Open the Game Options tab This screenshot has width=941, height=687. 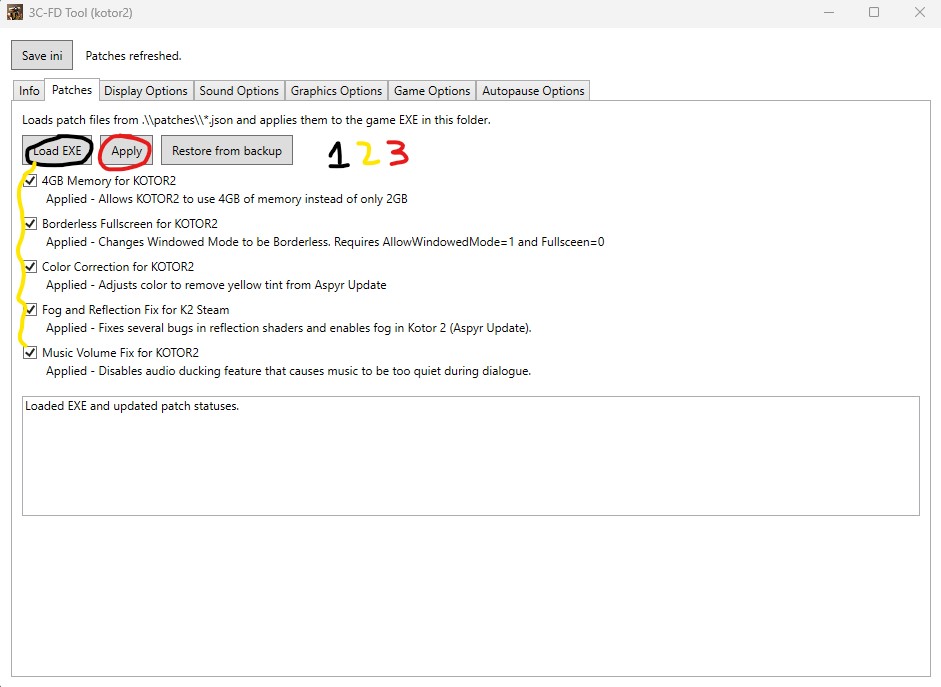(432, 91)
